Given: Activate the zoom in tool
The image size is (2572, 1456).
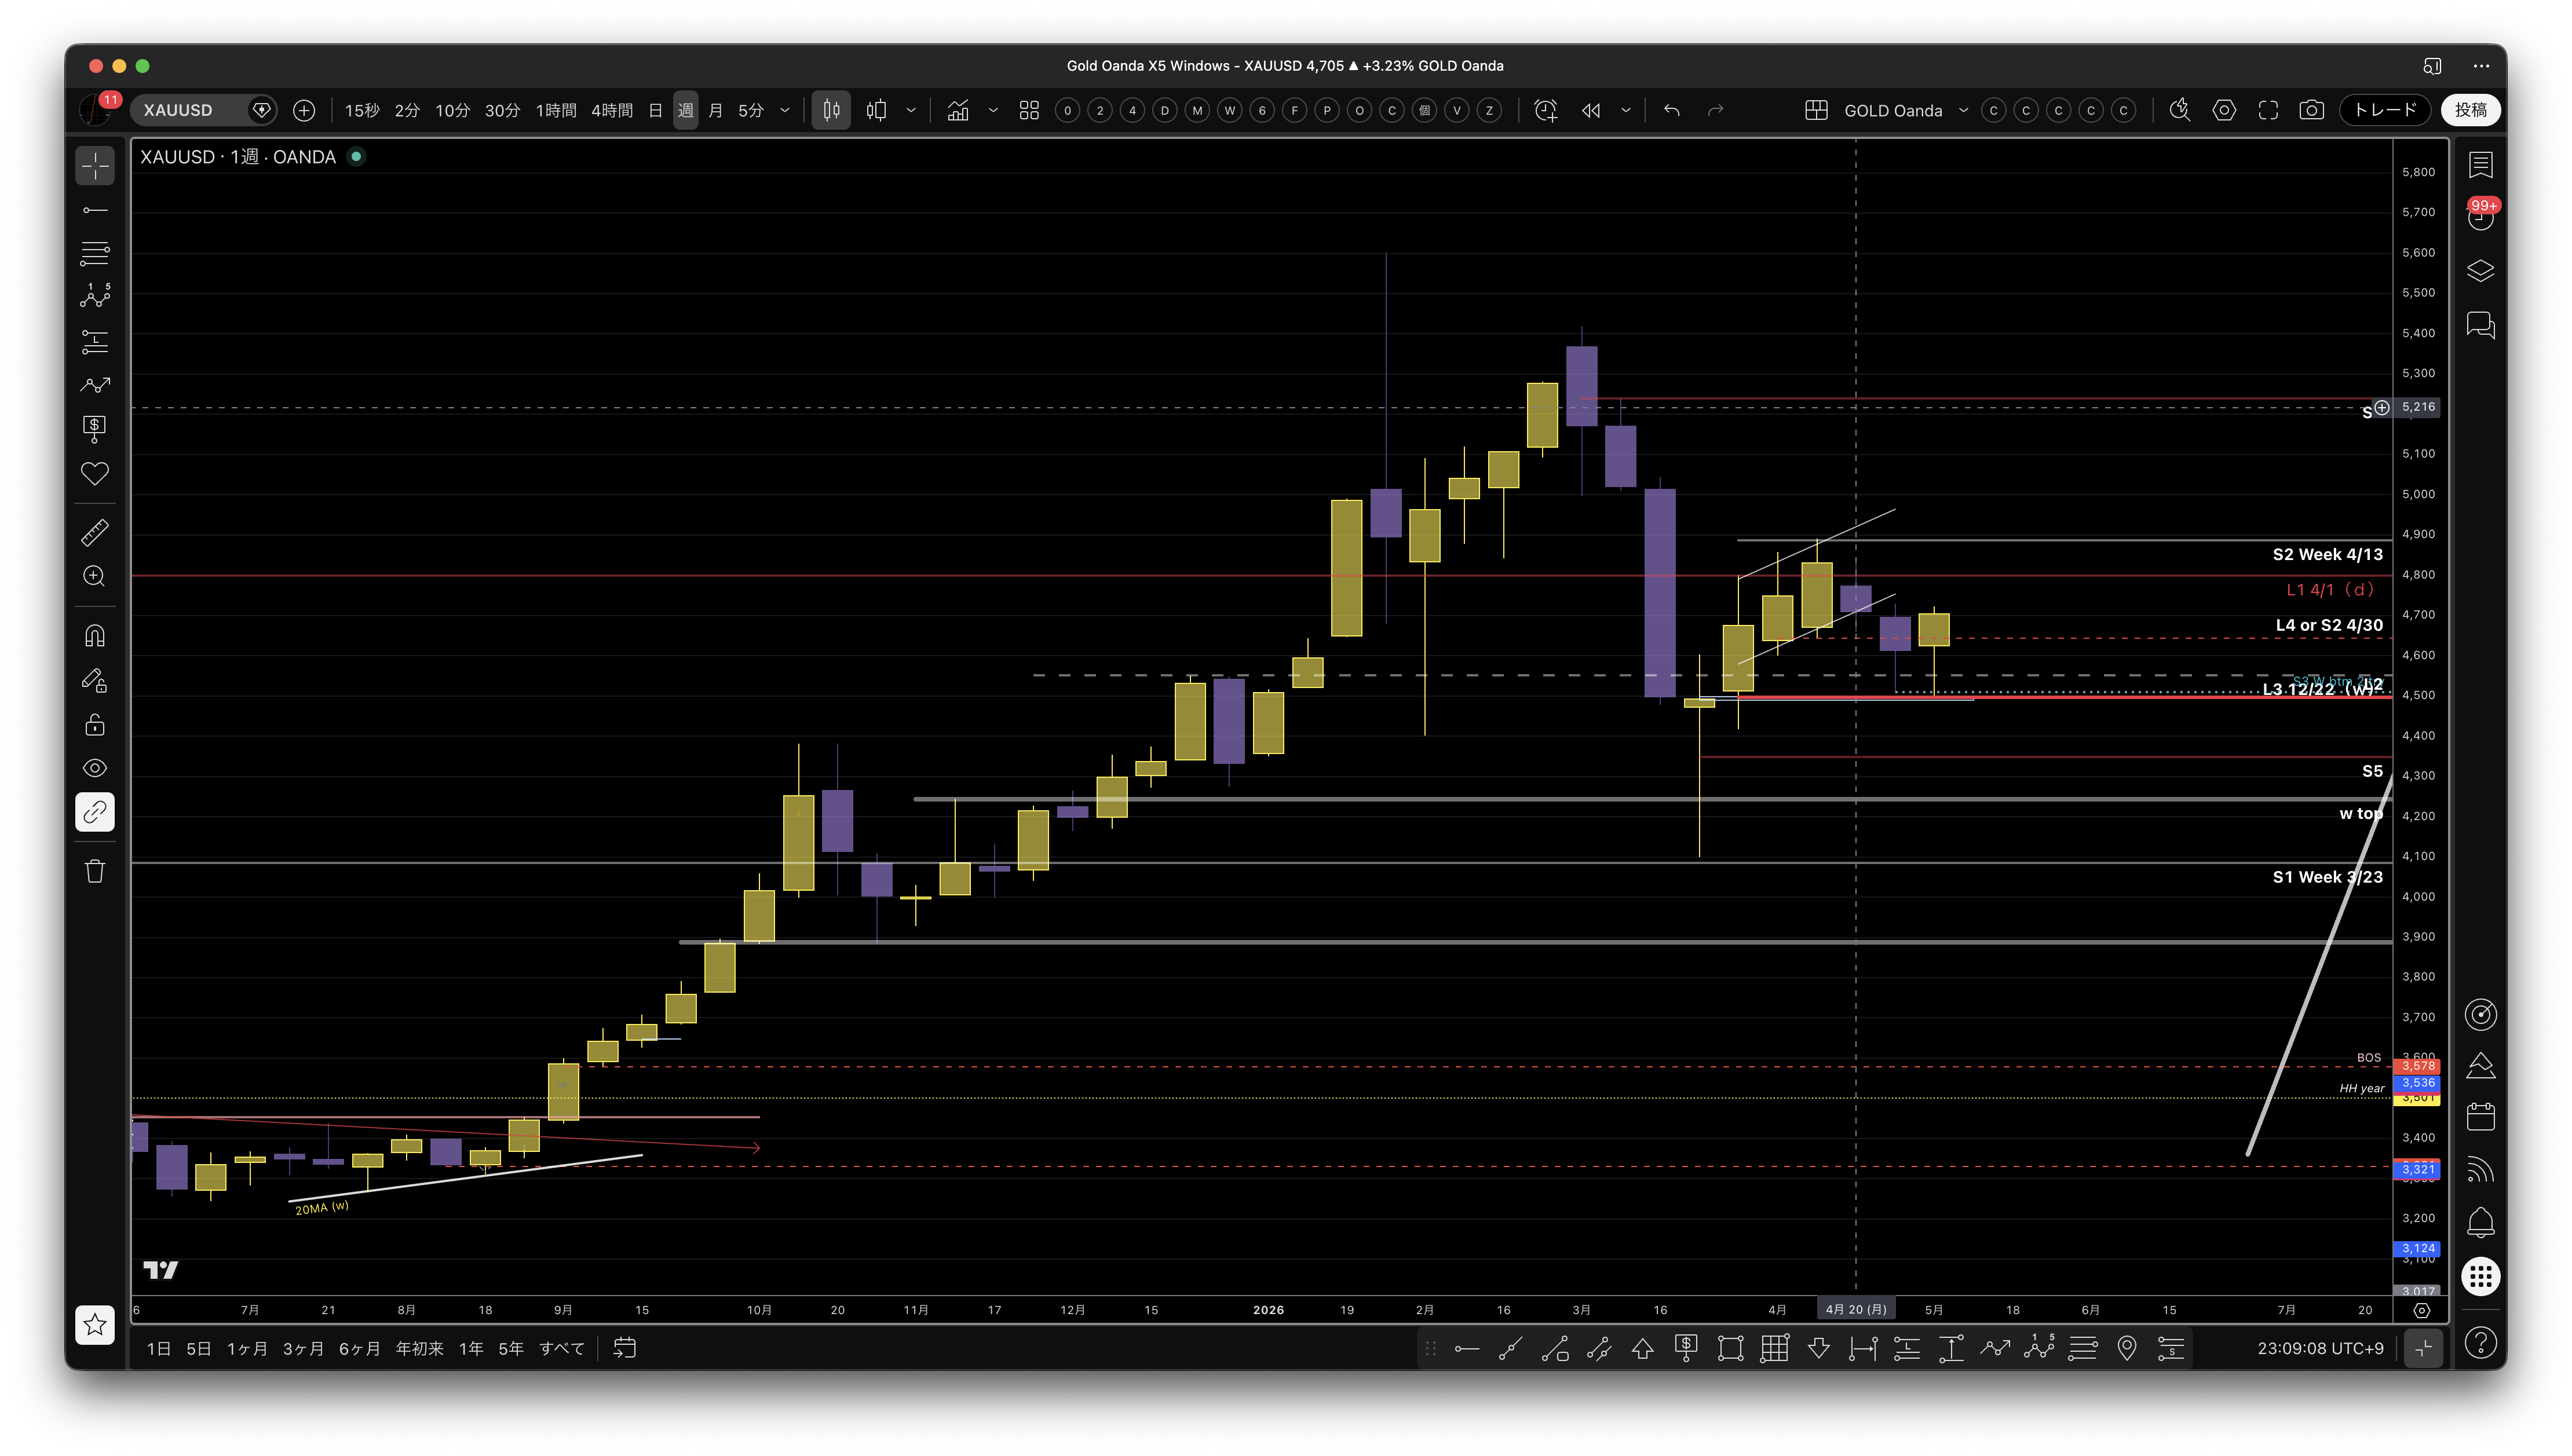Looking at the screenshot, I should tap(95, 577).
